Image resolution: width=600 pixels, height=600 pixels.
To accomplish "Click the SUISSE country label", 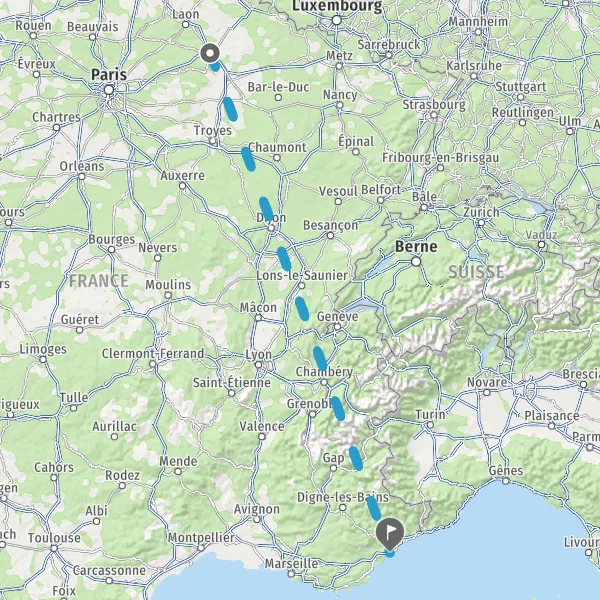I will coord(476,272).
